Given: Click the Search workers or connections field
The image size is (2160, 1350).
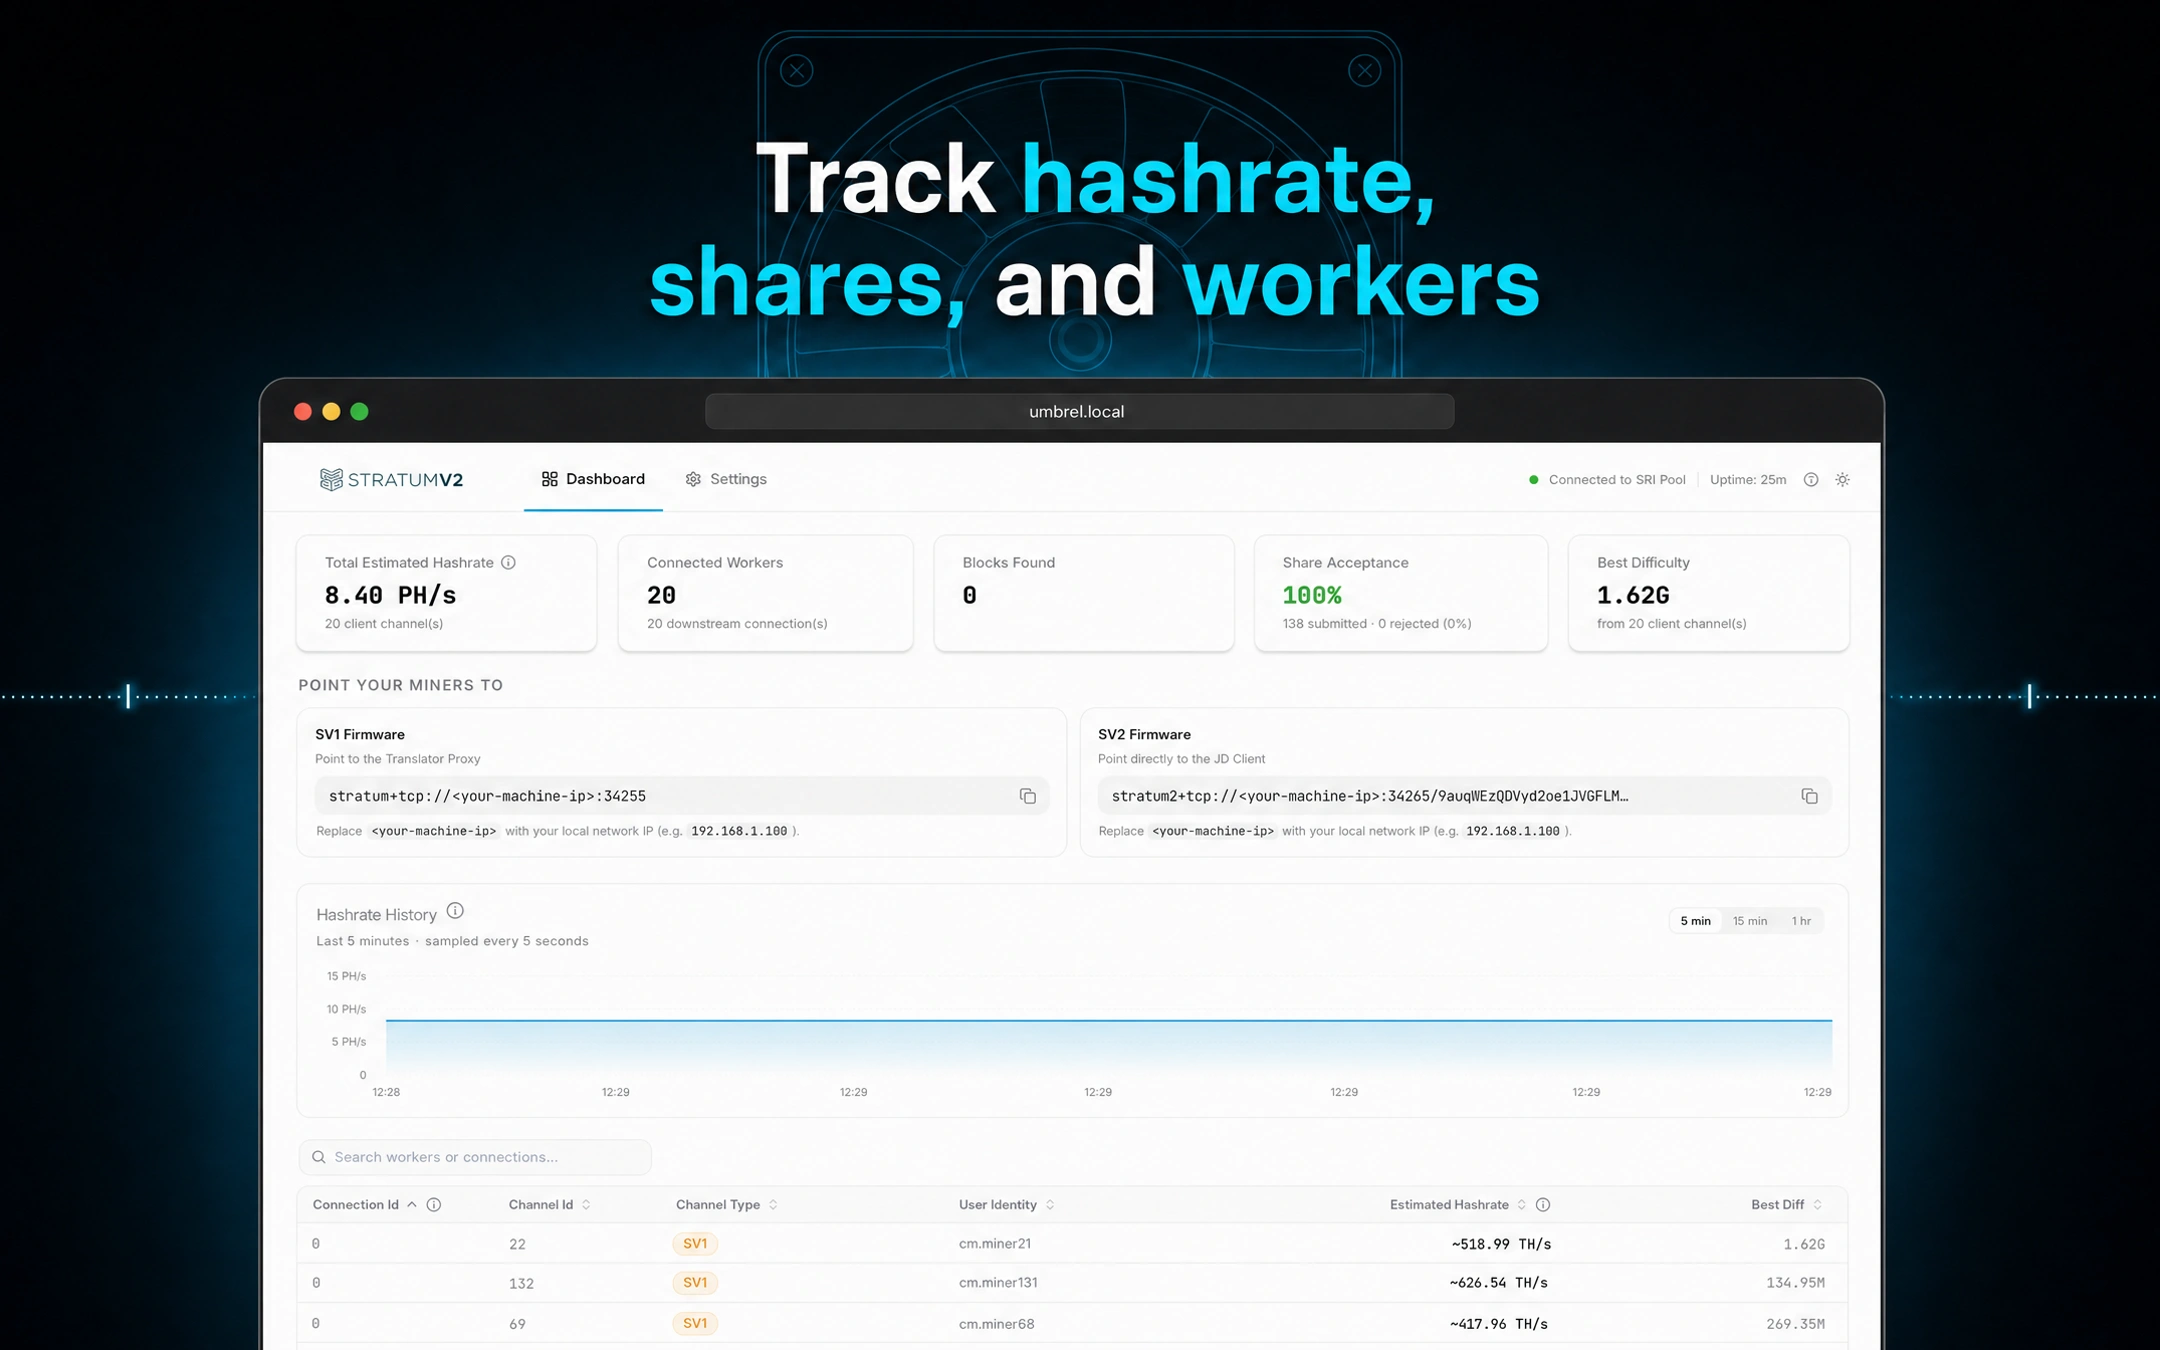Looking at the screenshot, I should tap(475, 1157).
